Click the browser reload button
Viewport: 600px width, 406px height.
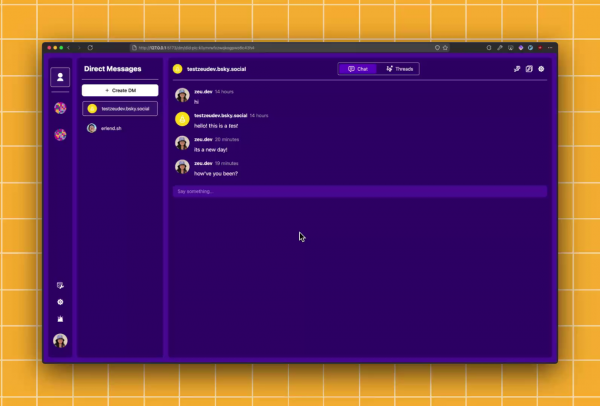pyautogui.click(x=90, y=48)
